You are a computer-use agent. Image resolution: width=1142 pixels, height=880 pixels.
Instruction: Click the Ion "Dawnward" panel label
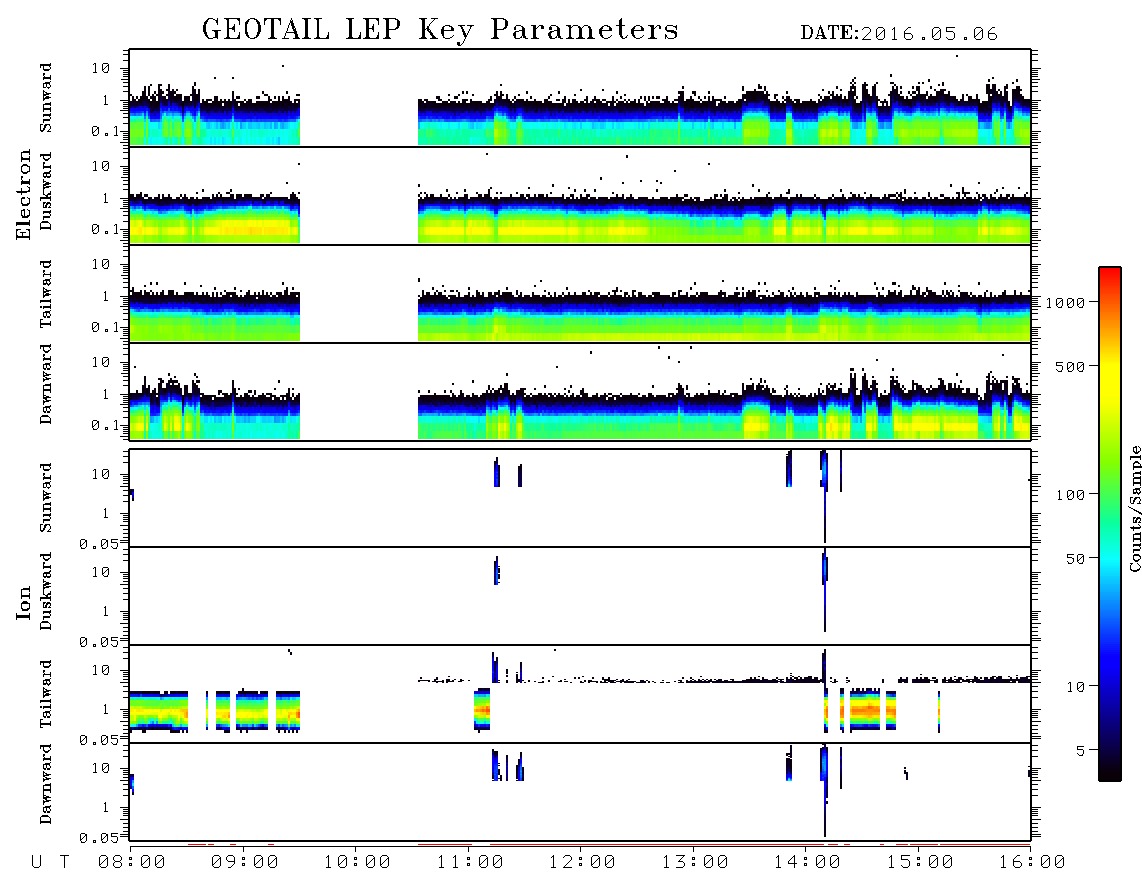point(46,784)
